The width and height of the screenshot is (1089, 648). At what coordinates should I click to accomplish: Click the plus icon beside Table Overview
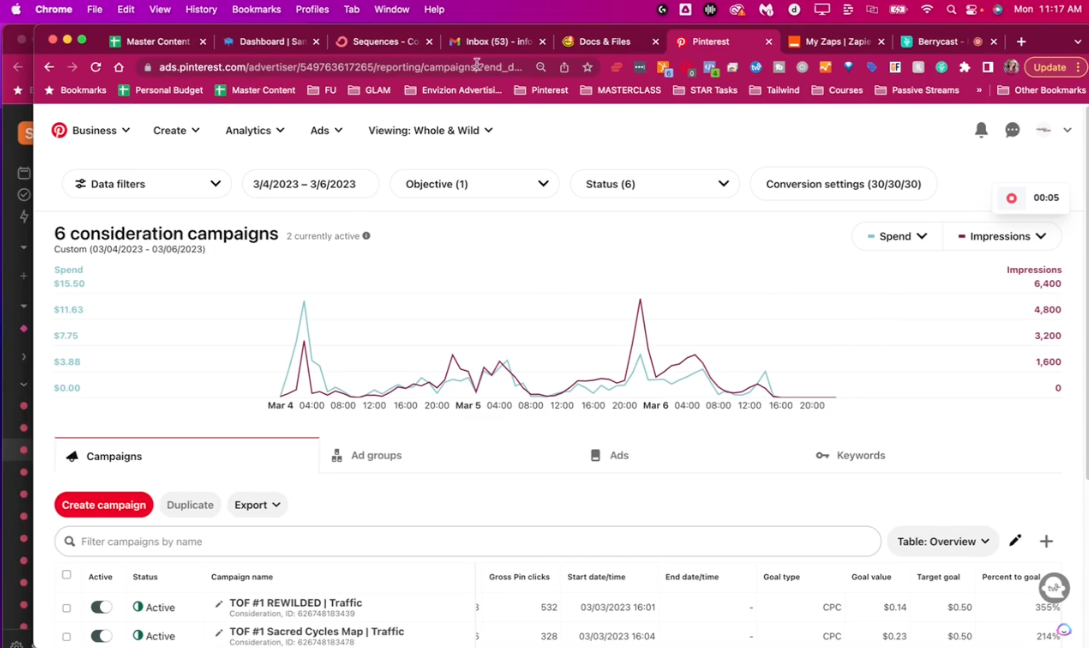point(1046,541)
